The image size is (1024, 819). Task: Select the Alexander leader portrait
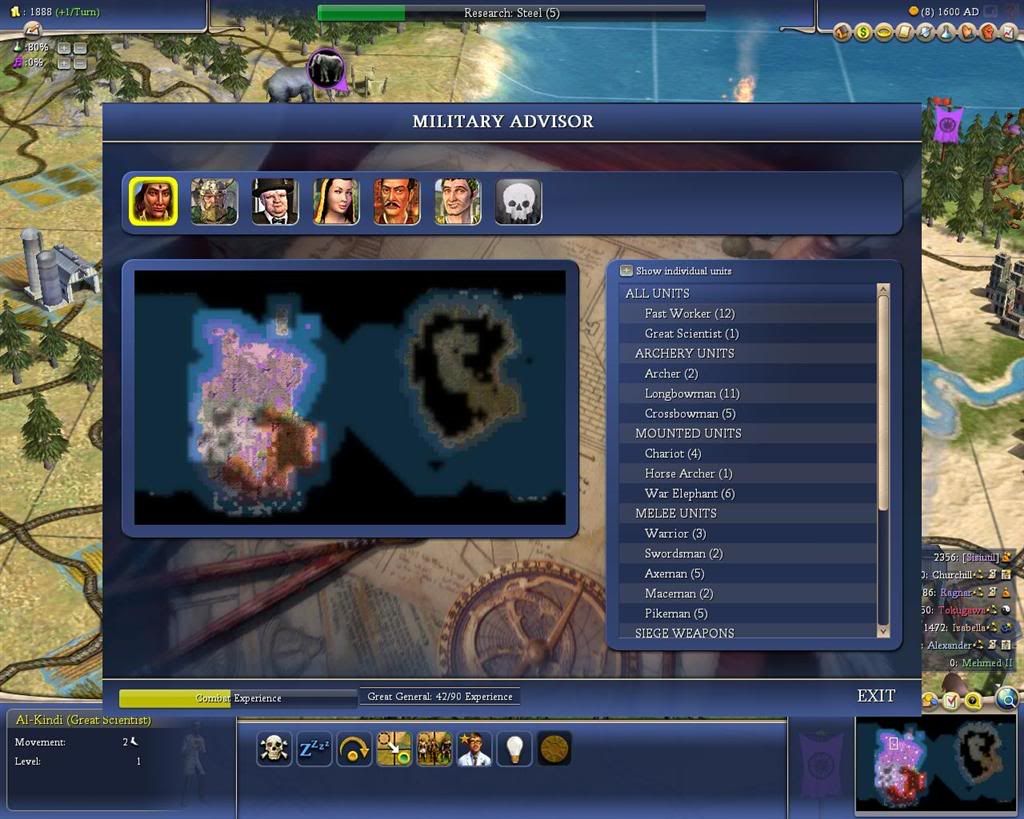click(x=458, y=201)
